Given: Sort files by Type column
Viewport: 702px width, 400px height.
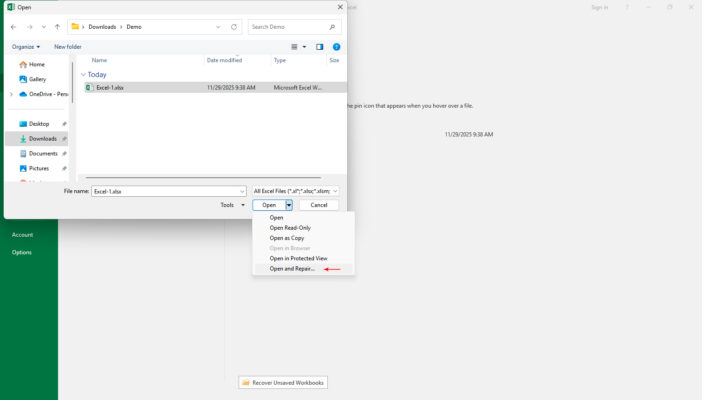Looking at the screenshot, I should pos(280,60).
